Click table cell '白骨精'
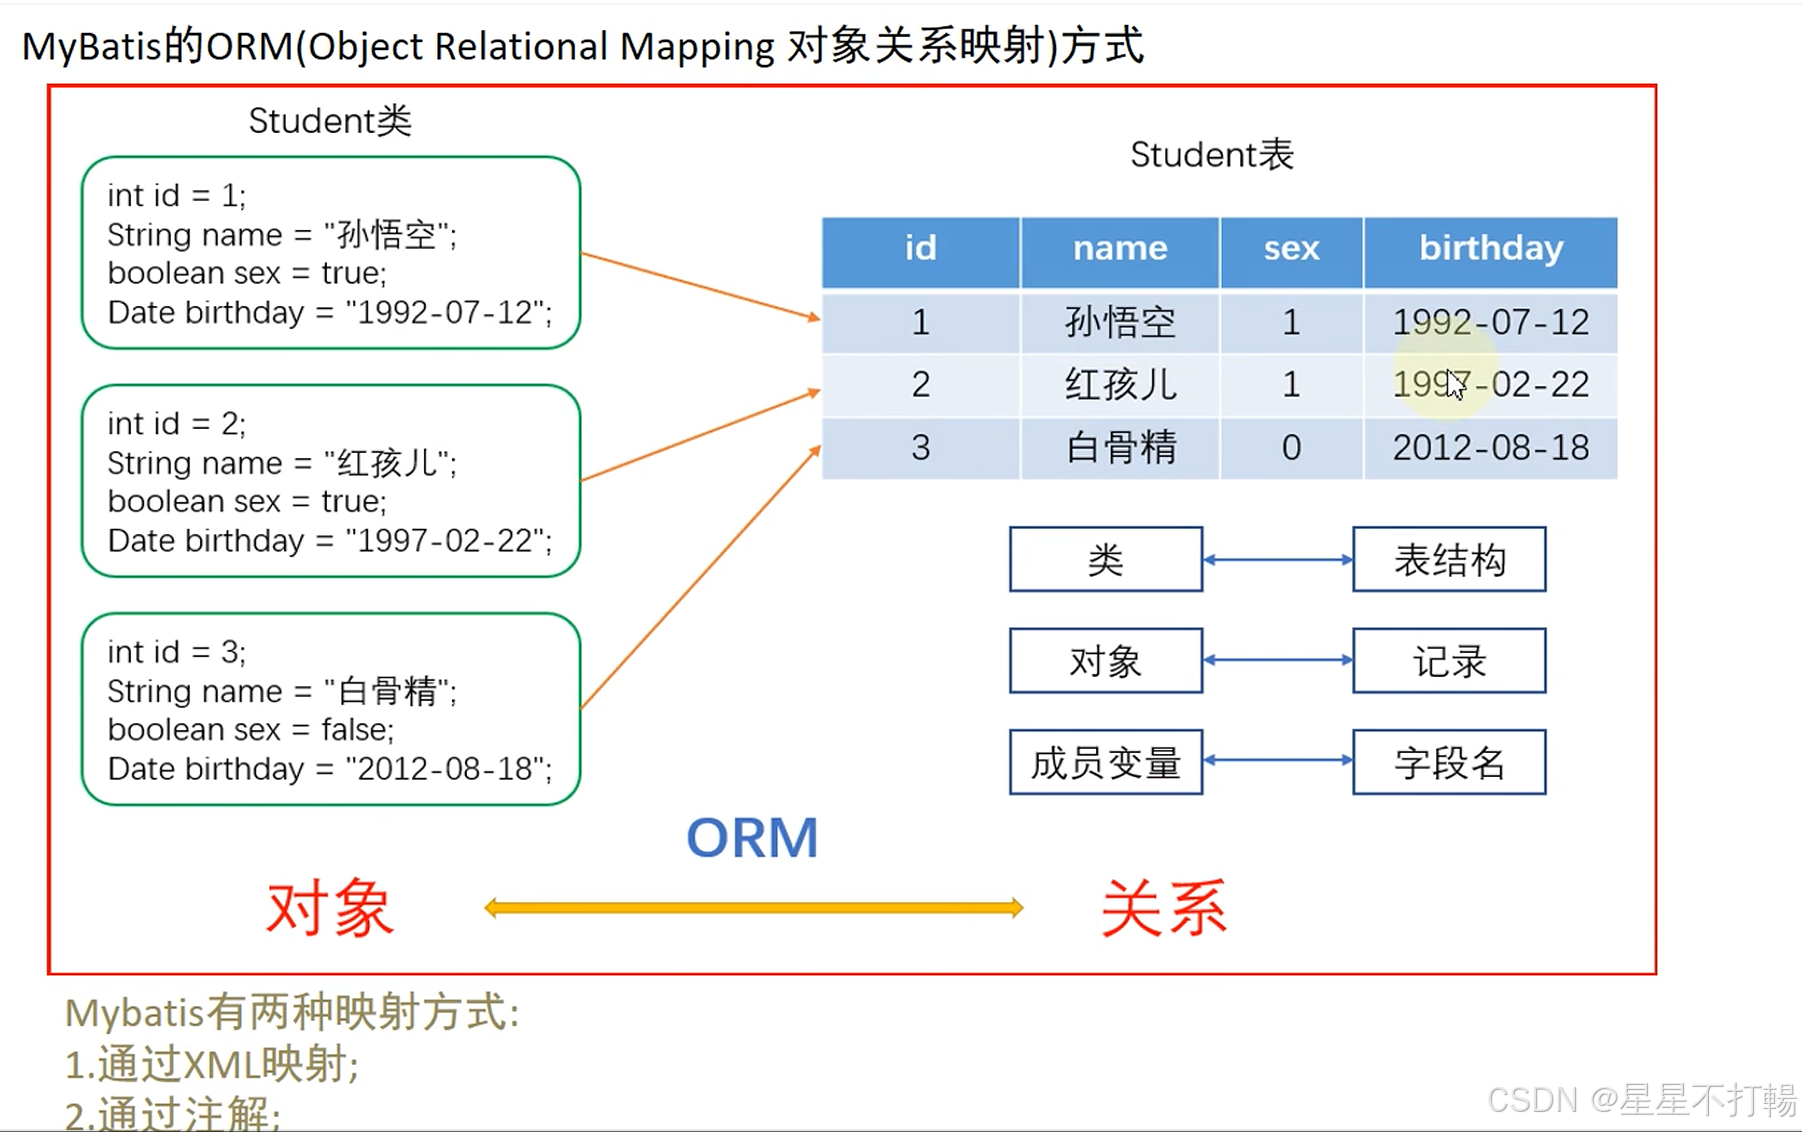Viewport: 1802px width, 1132px height. [x=1120, y=448]
